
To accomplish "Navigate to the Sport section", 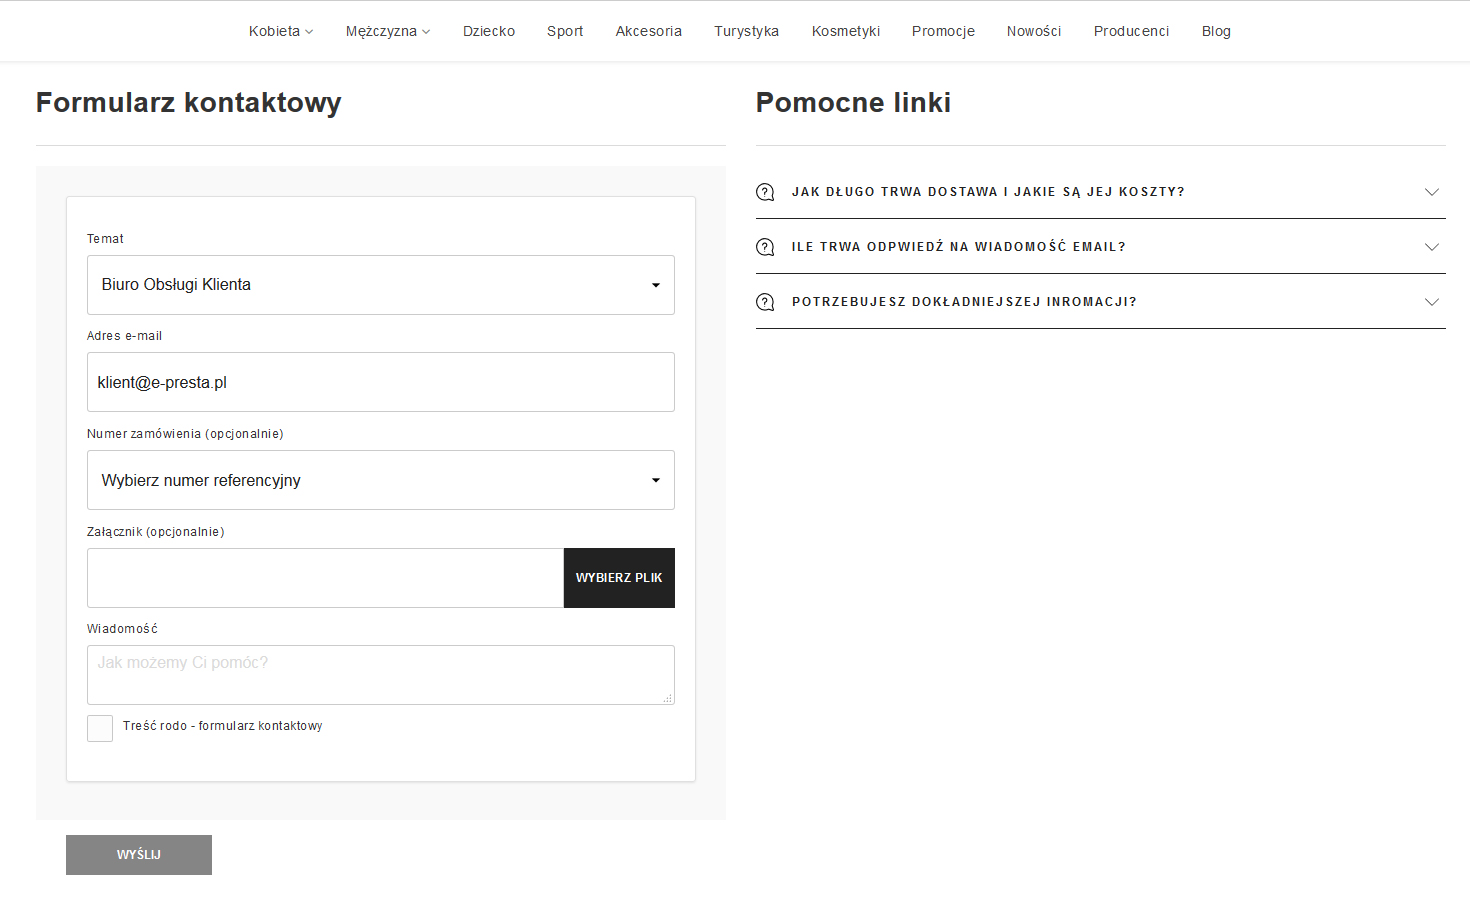I will click(x=565, y=31).
